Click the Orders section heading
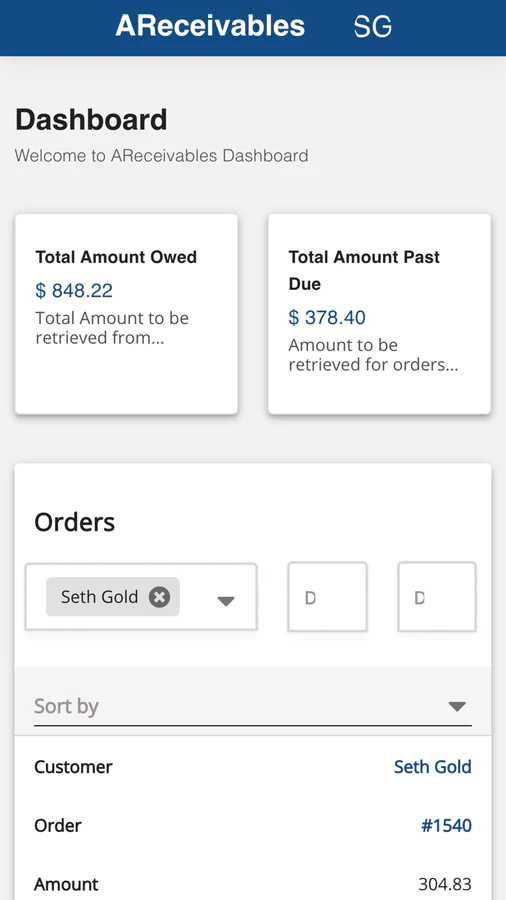Image resolution: width=506 pixels, height=900 pixels. (75, 522)
